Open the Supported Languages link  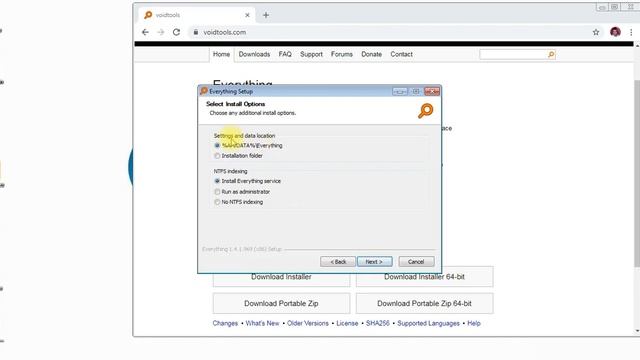429,323
